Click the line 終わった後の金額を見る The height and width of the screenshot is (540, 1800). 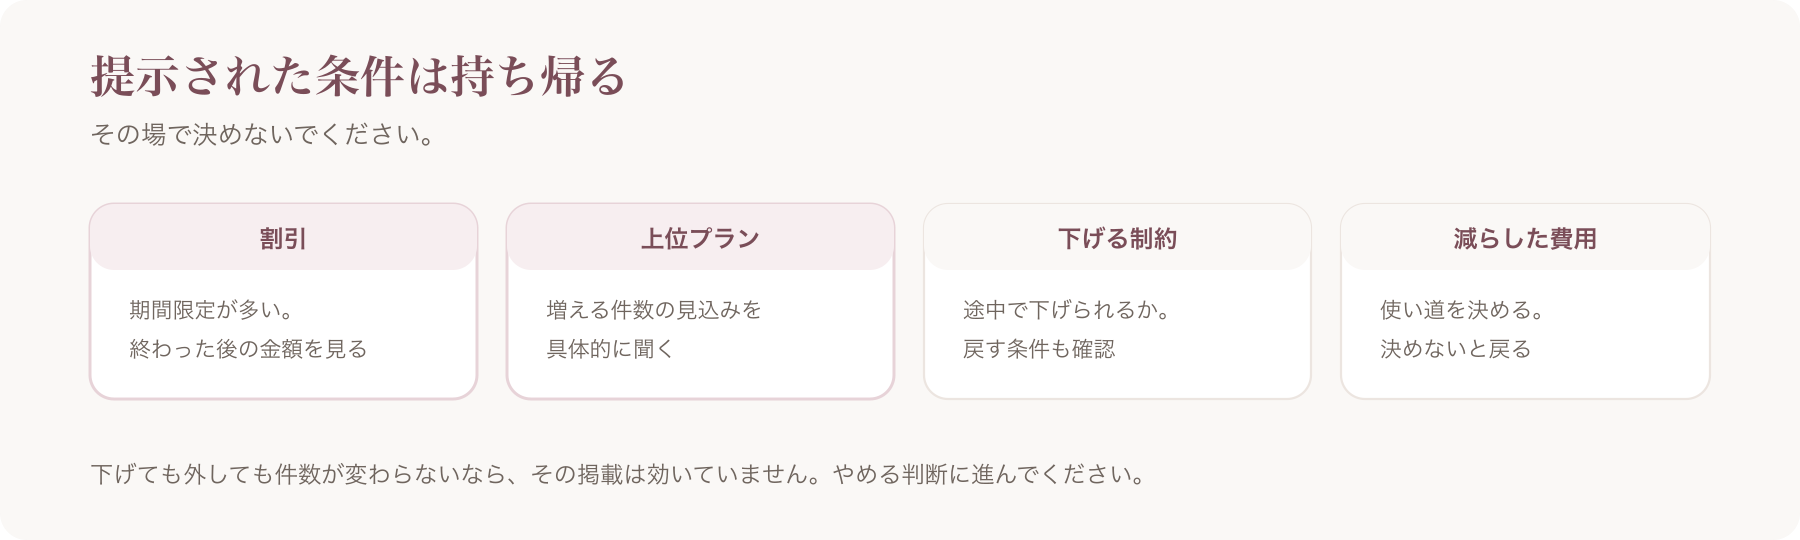pos(248,349)
